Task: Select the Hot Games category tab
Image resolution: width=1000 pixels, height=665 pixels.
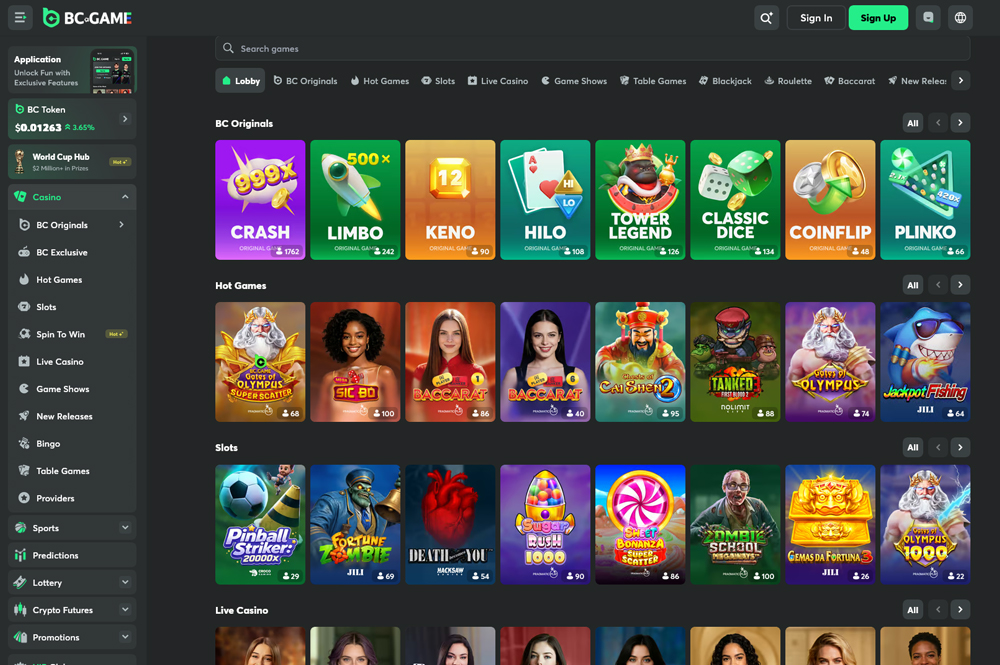Action: click(379, 81)
